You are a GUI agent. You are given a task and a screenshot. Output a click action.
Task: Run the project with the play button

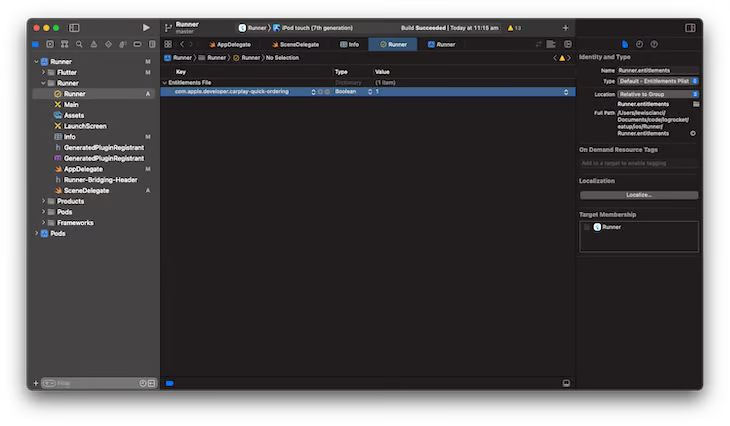pos(146,28)
